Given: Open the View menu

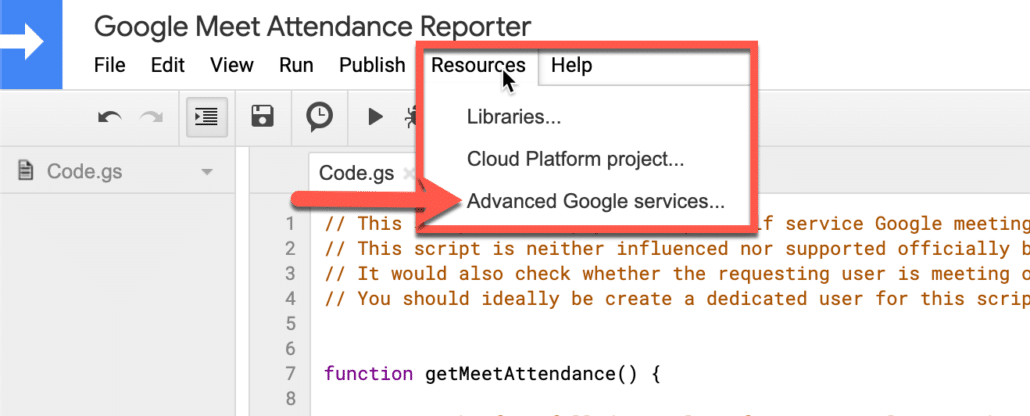Looking at the screenshot, I should click(x=232, y=65).
